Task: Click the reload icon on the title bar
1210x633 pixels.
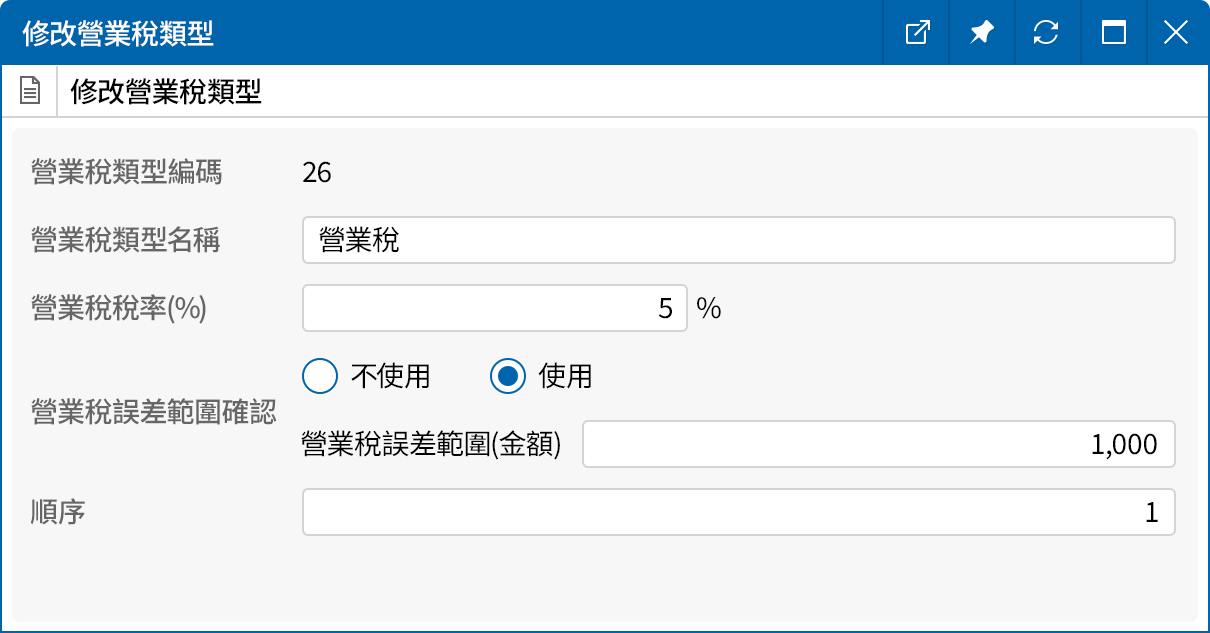Action: (x=1046, y=32)
